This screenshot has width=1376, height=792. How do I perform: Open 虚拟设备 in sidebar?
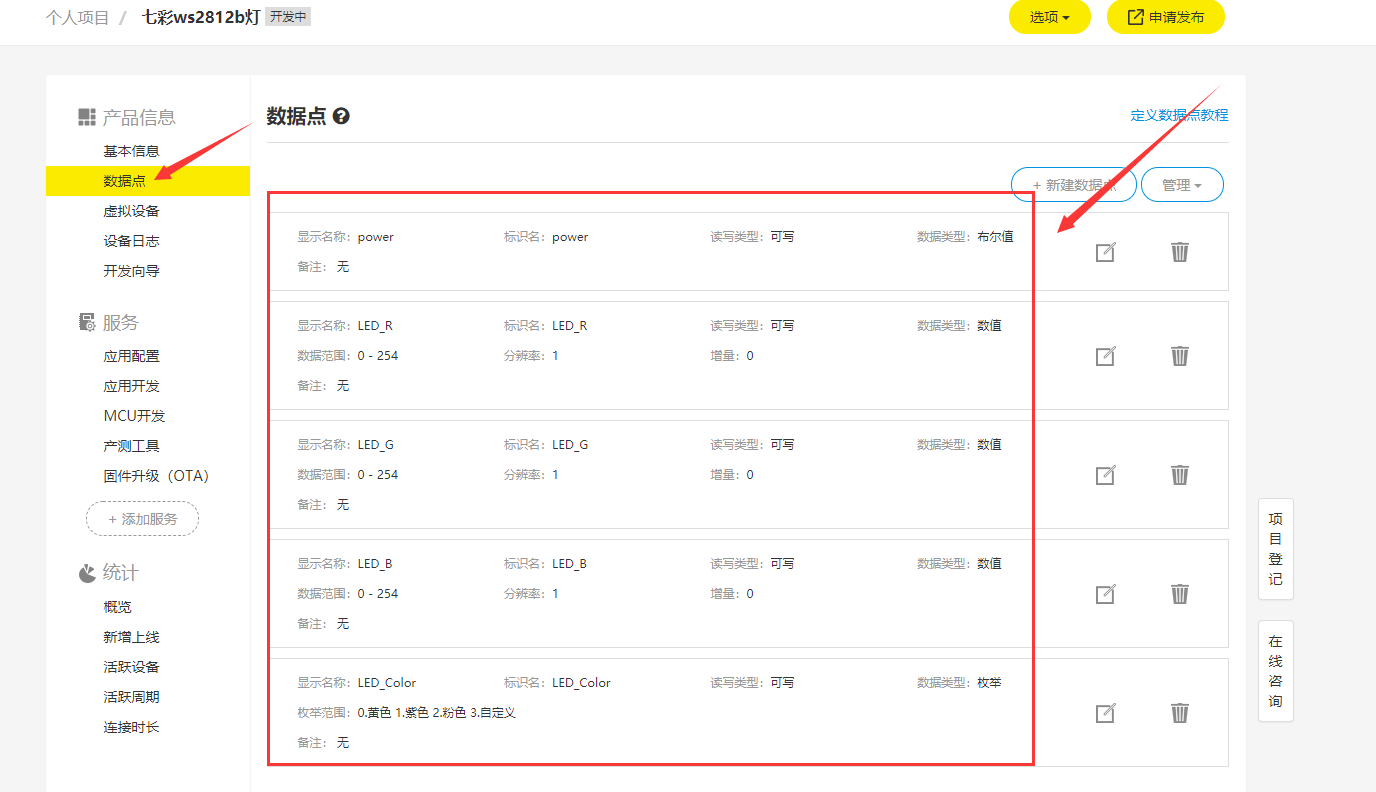[x=131, y=211]
